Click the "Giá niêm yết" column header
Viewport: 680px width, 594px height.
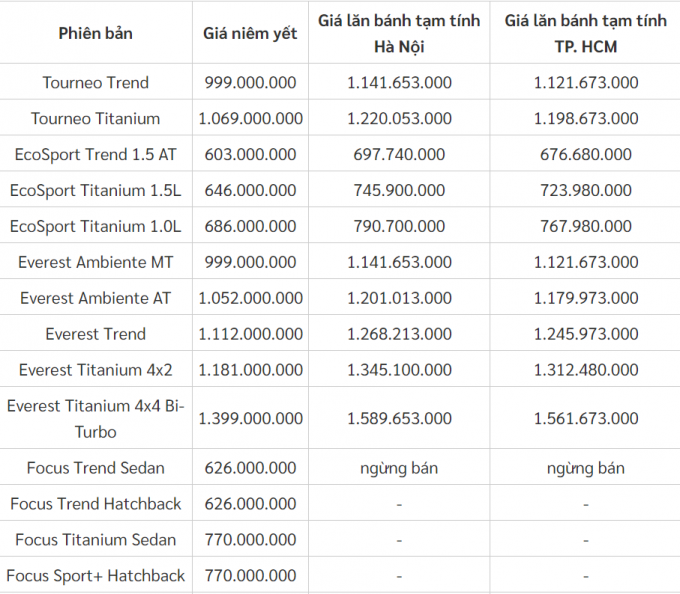click(250, 33)
